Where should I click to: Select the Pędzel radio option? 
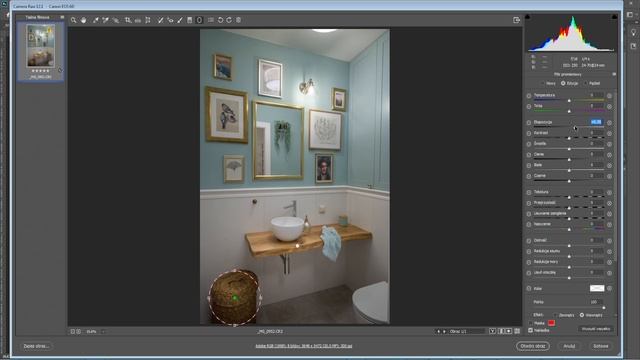pos(585,83)
